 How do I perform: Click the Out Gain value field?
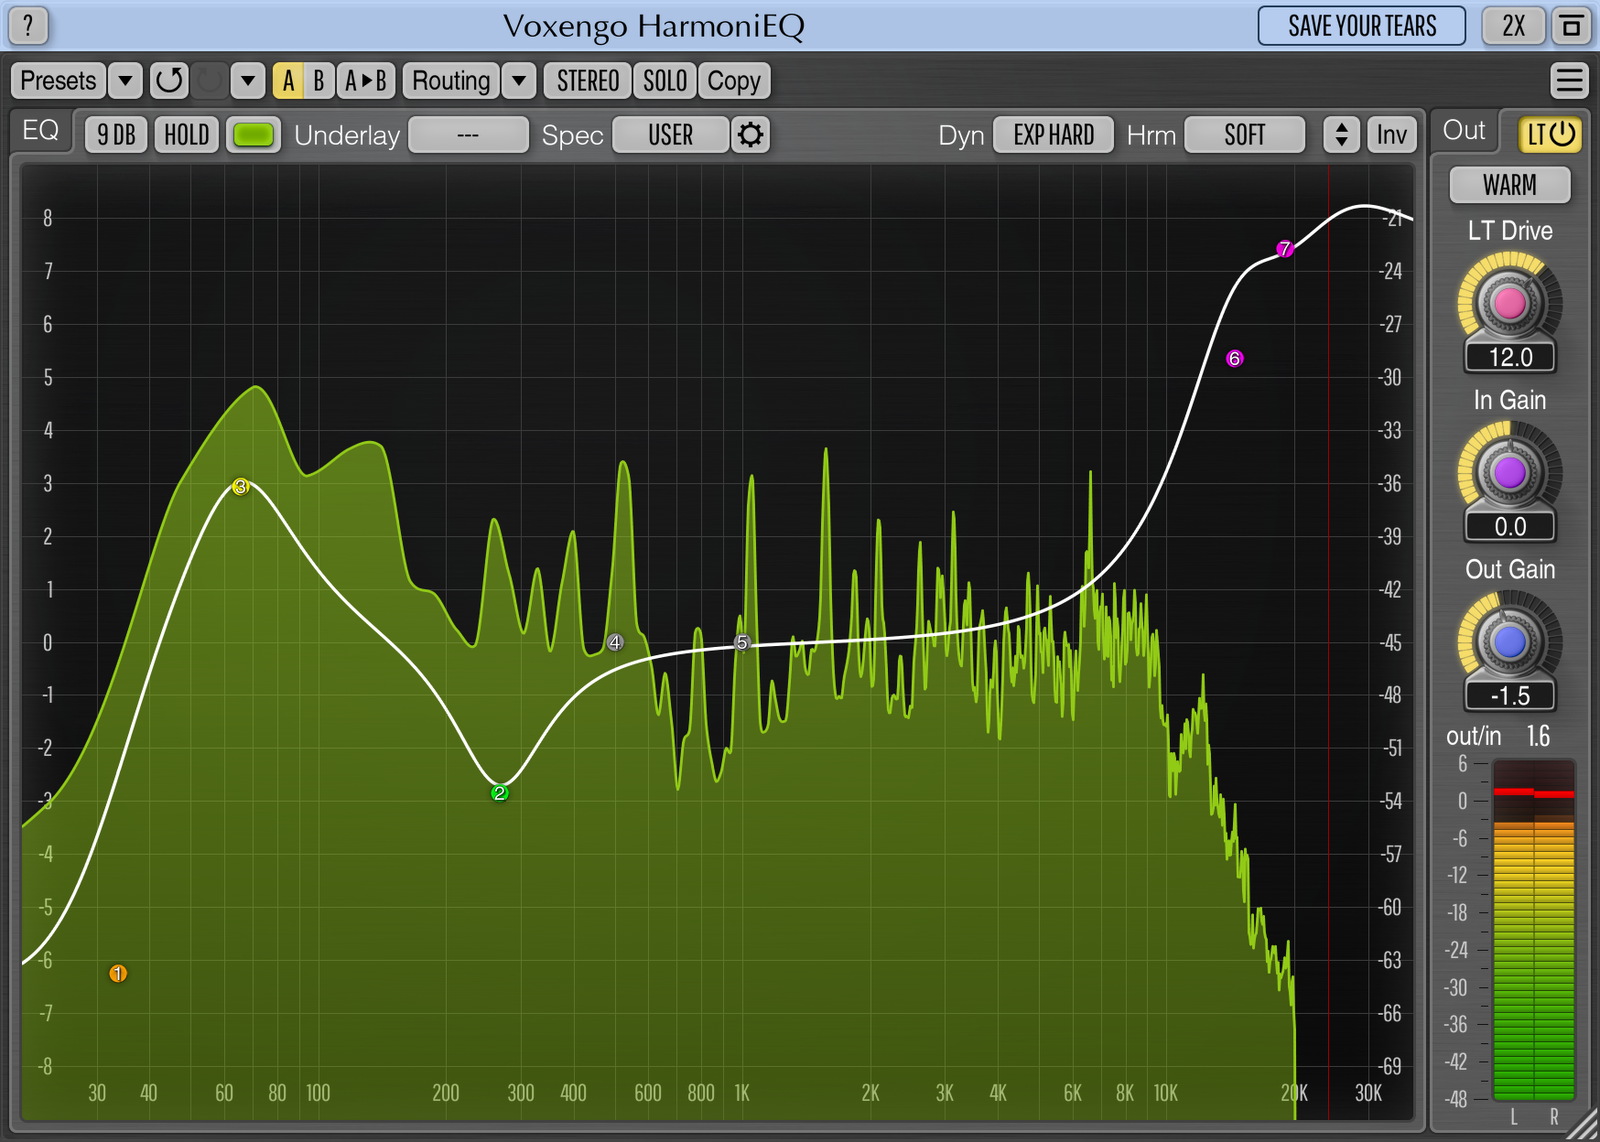coord(1509,695)
